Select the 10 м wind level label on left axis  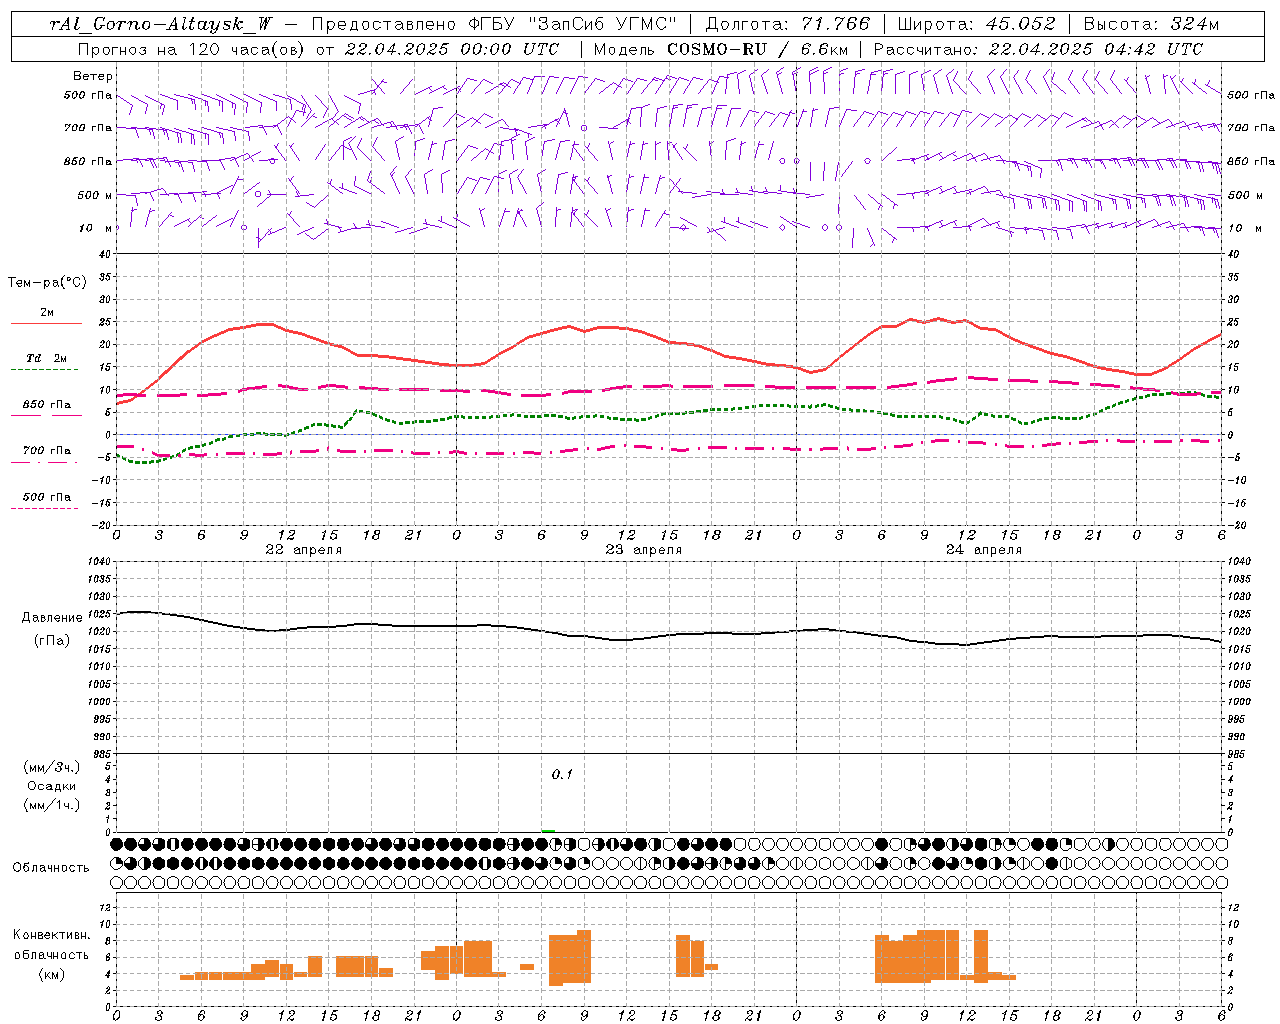point(96,228)
